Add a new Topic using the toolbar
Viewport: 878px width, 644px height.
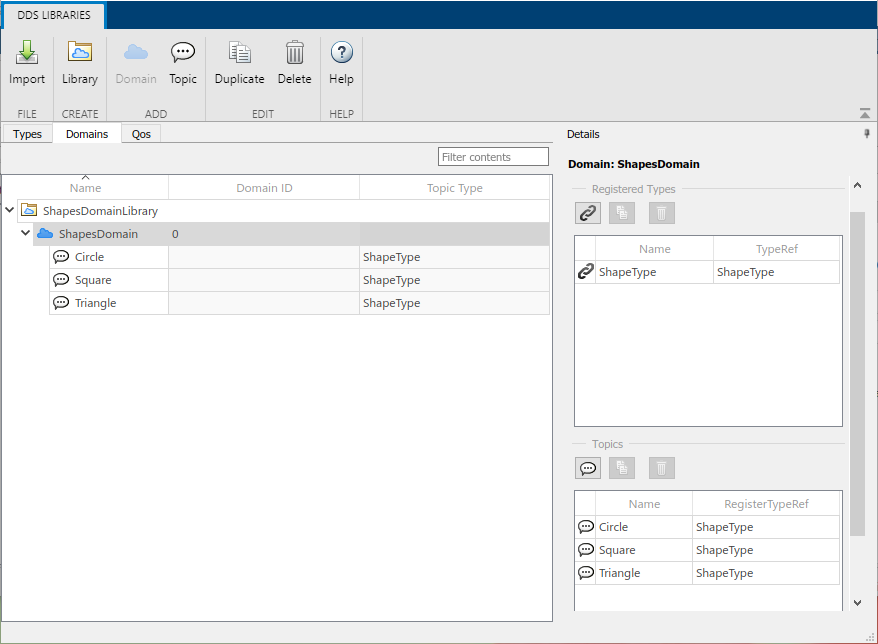pyautogui.click(x=183, y=62)
